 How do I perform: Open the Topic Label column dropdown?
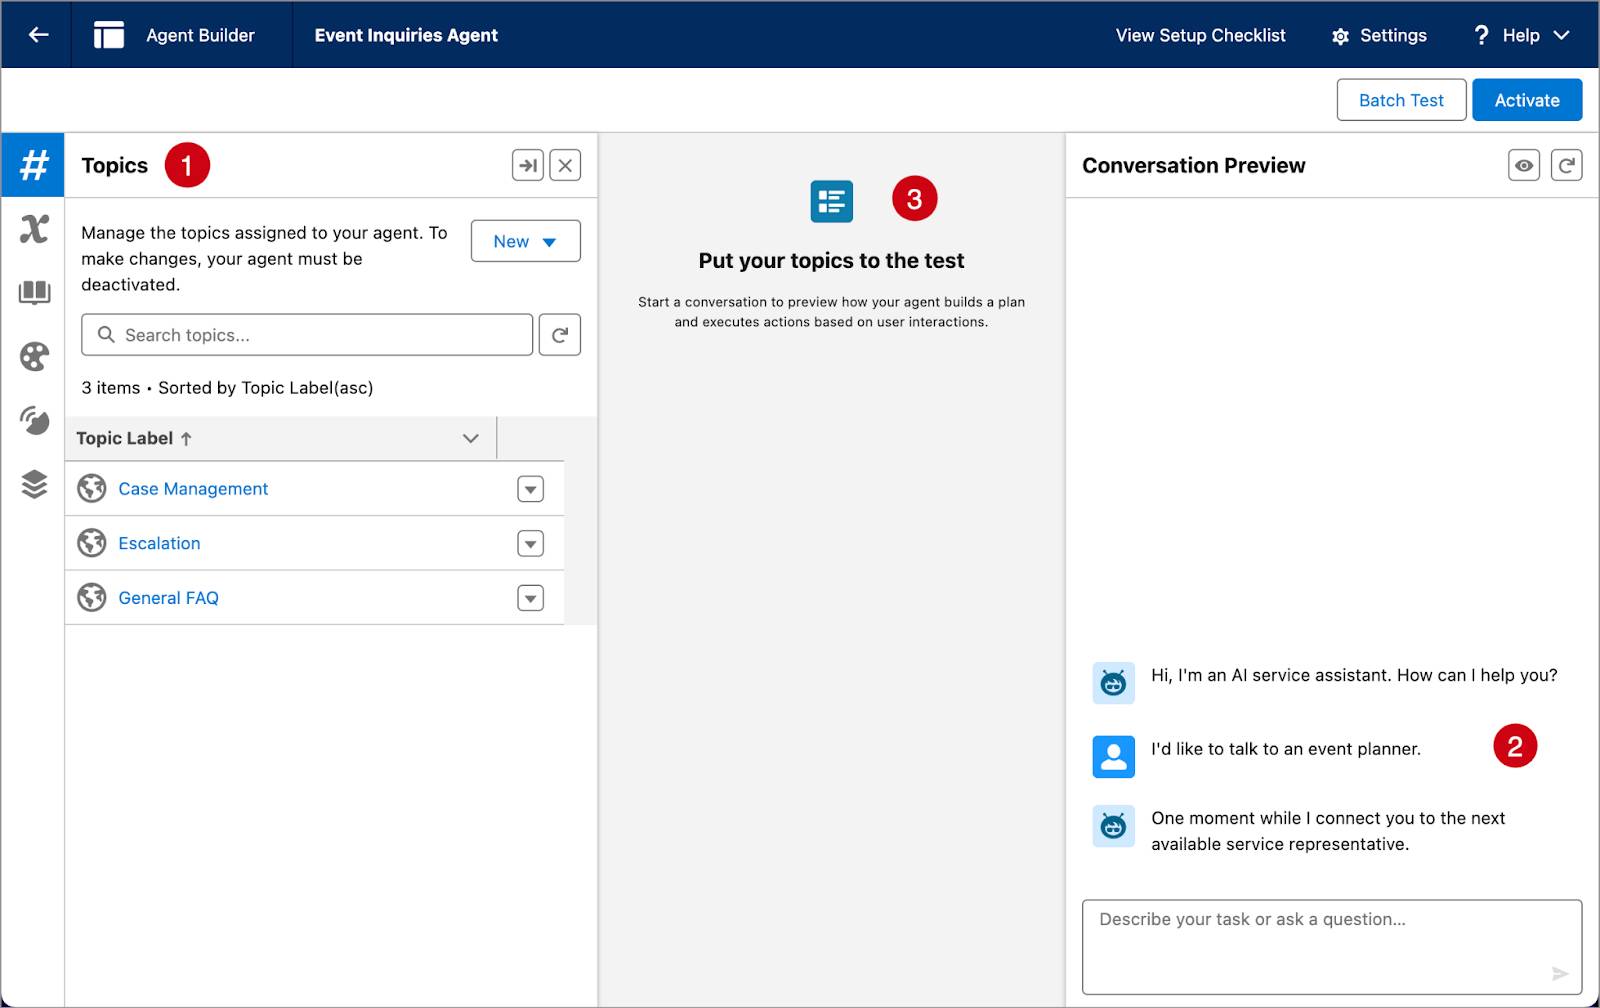pyautogui.click(x=469, y=438)
